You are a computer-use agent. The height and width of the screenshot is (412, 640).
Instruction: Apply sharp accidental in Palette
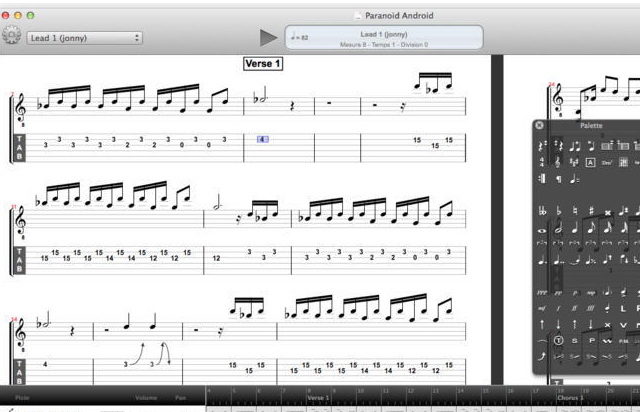click(591, 212)
